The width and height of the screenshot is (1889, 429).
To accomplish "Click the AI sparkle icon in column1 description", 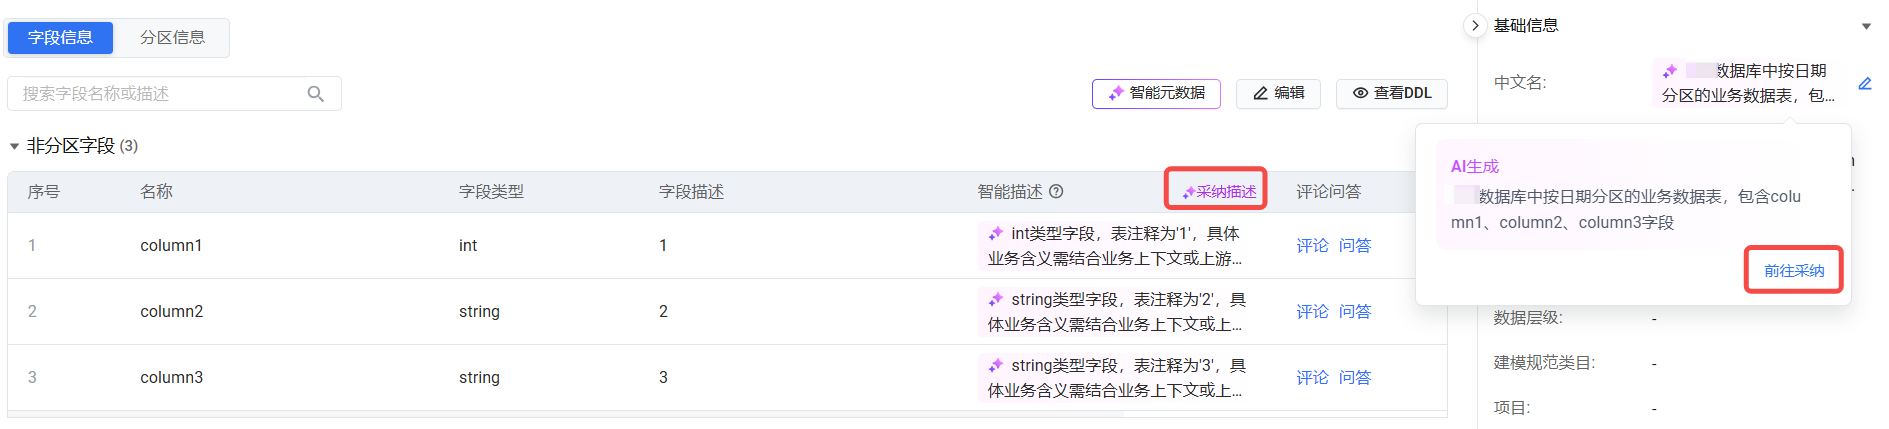I will (996, 233).
